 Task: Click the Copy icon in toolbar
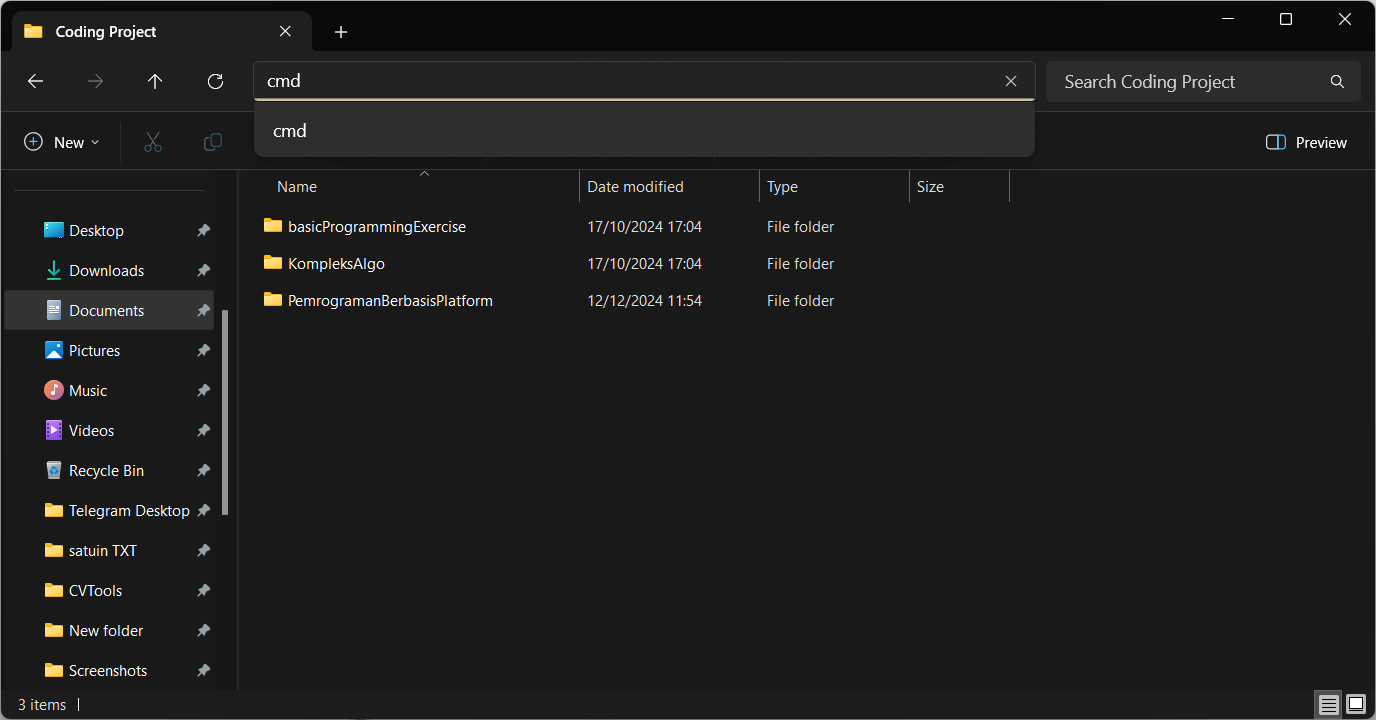213,142
